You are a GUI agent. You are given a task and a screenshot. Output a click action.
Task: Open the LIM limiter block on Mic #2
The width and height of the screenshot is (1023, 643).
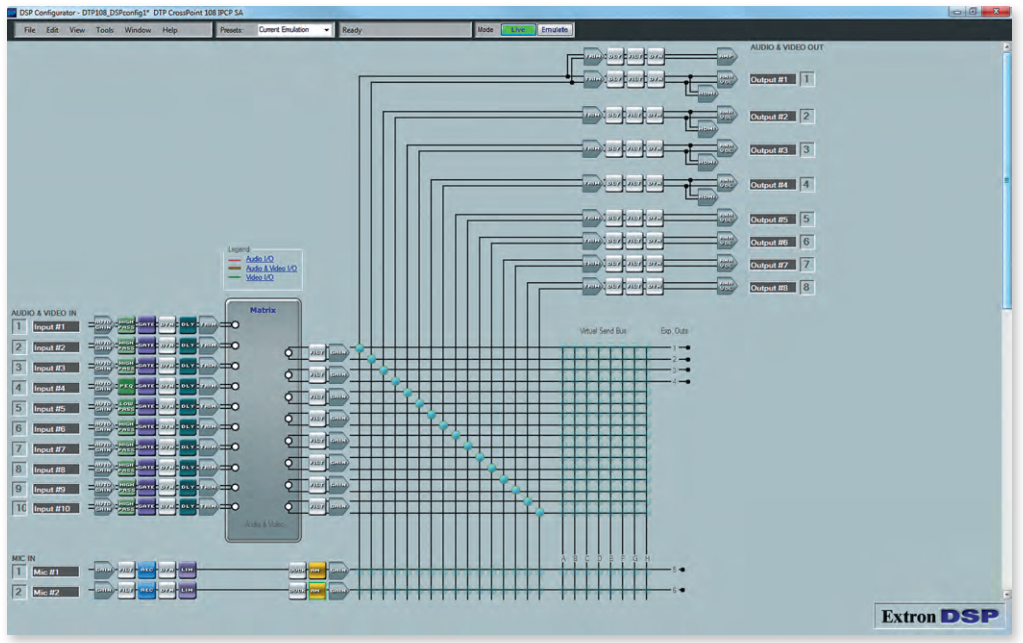(x=187, y=591)
